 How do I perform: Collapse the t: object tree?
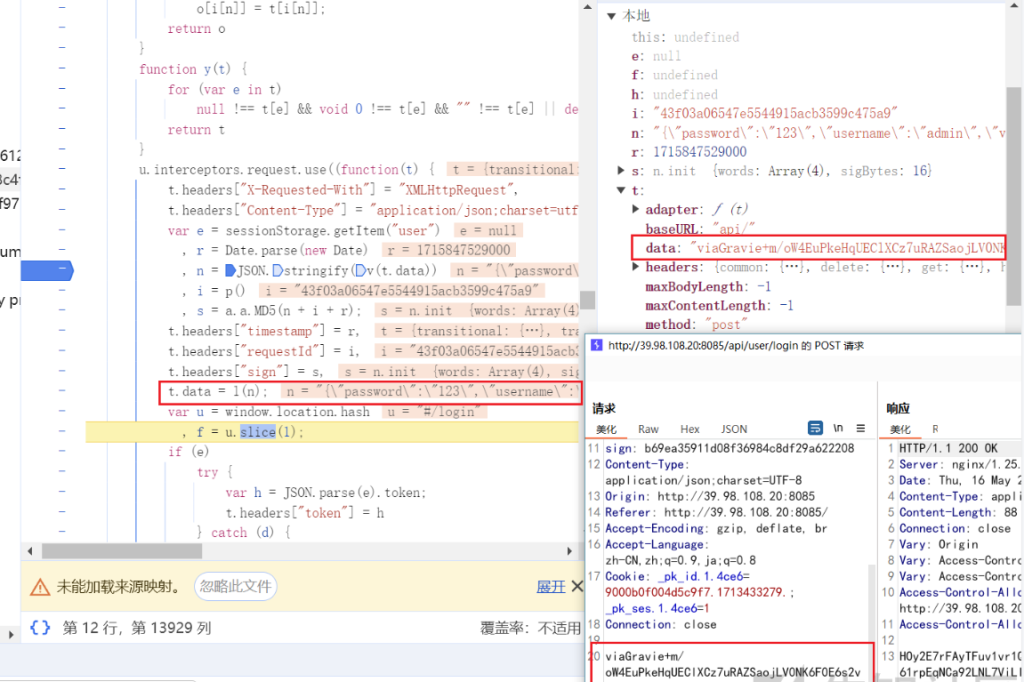(622, 191)
